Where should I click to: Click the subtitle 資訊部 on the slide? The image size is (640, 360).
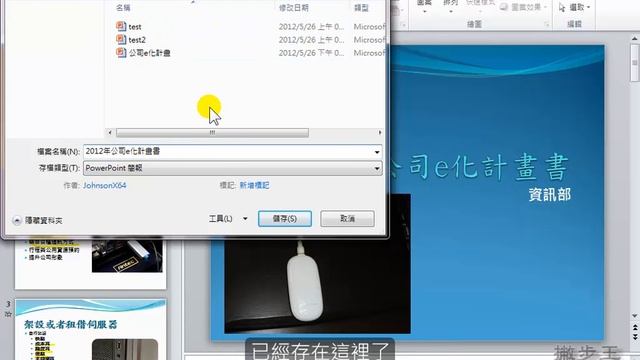click(x=549, y=195)
